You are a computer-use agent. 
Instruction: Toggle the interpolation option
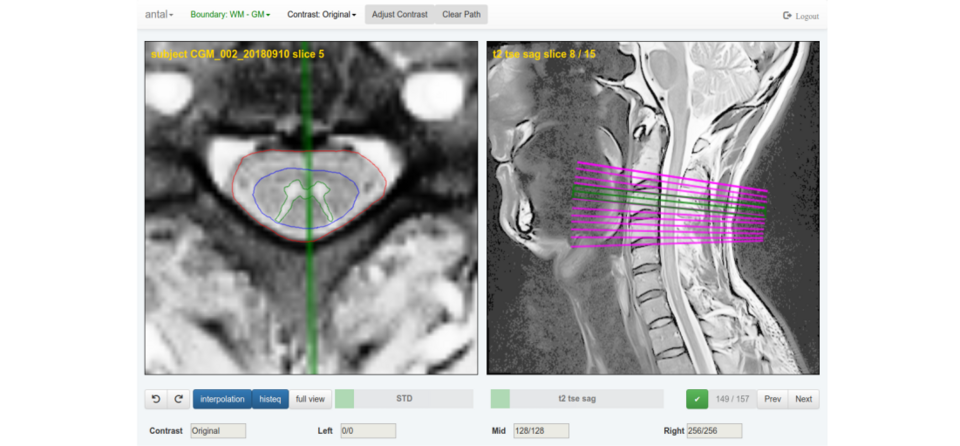[x=222, y=399]
